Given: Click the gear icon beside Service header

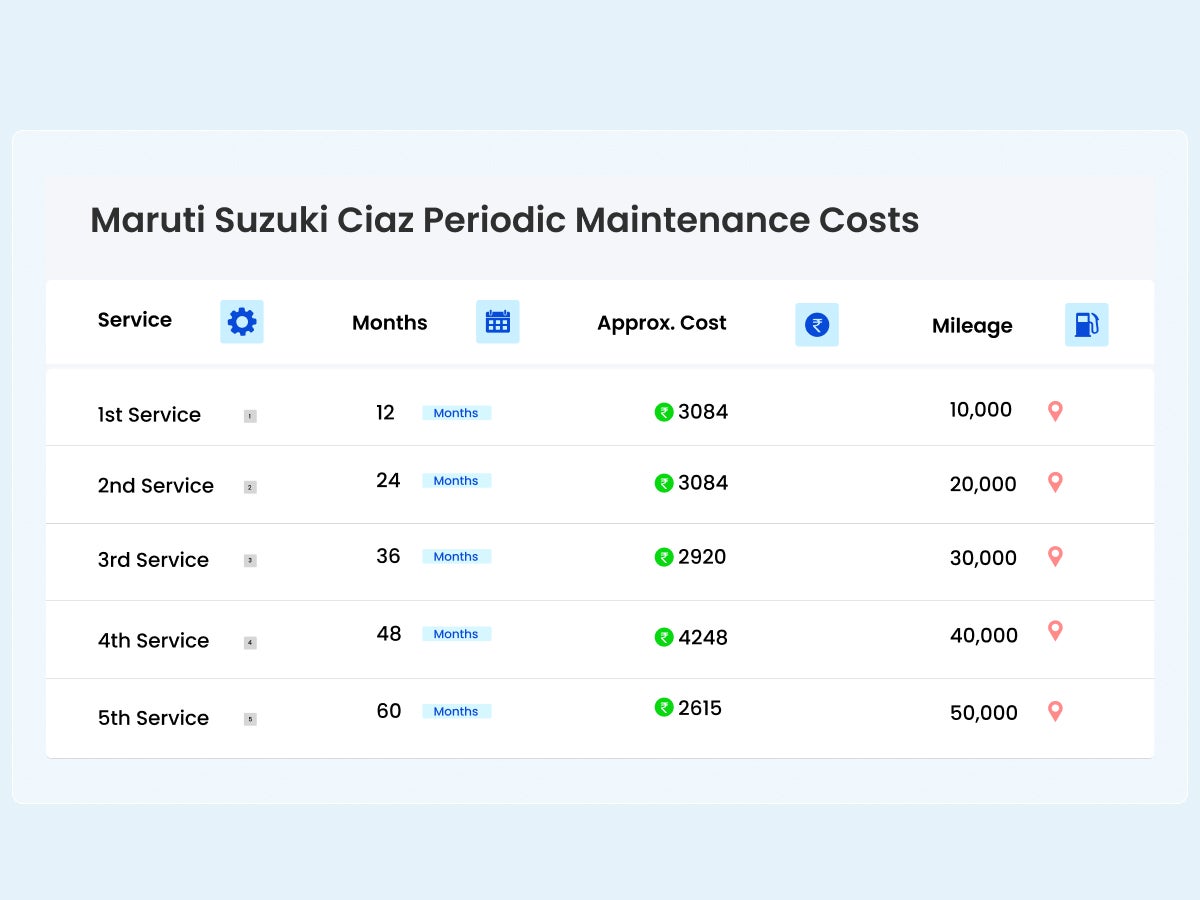Looking at the screenshot, I should point(241,322).
